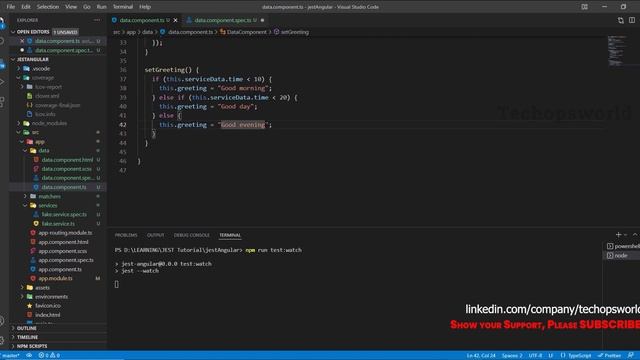Click line number 42 in the gutter

(x=123, y=124)
